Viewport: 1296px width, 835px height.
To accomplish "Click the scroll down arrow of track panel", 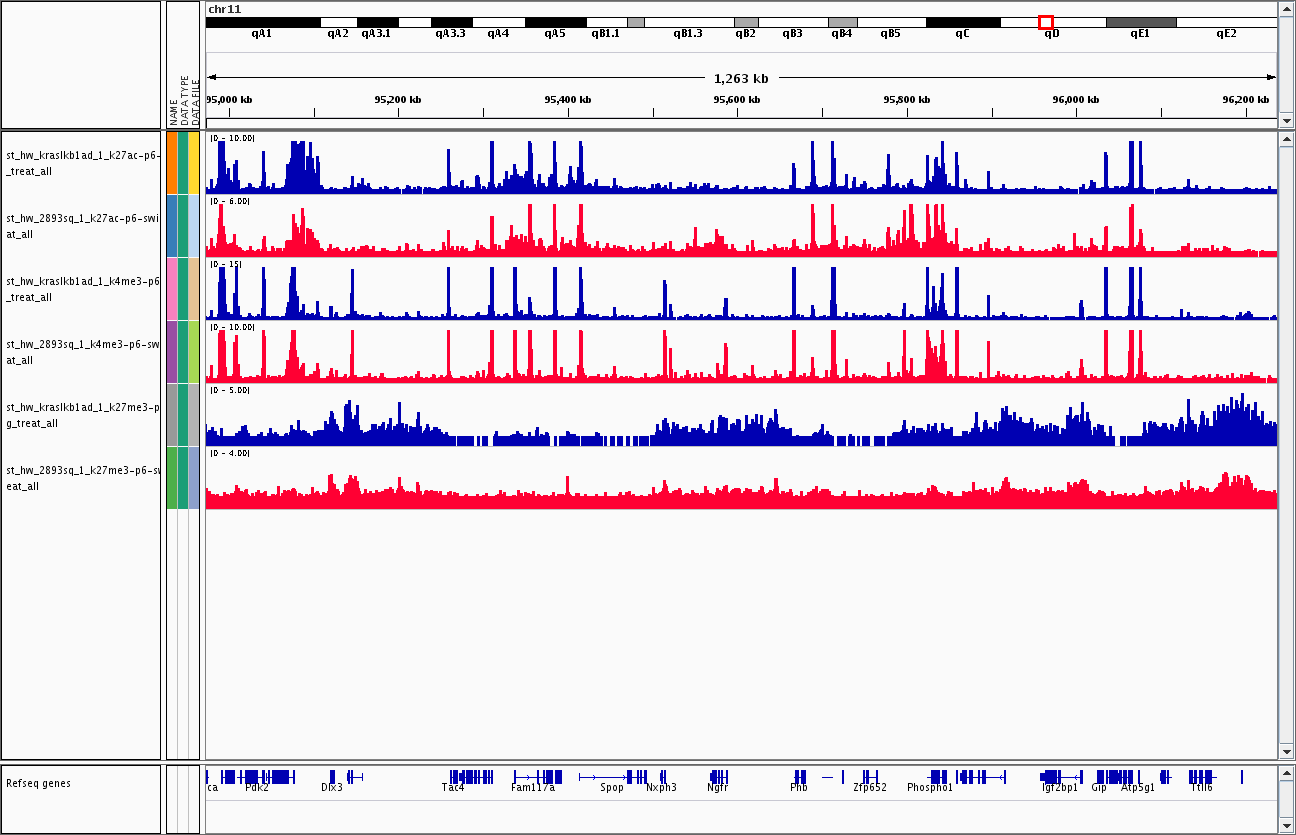I will (x=1286, y=752).
